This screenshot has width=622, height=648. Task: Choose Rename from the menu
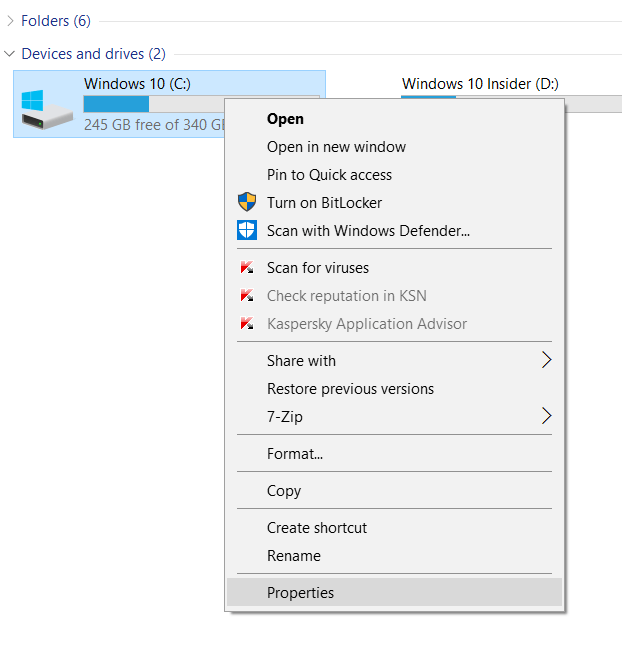(395, 556)
